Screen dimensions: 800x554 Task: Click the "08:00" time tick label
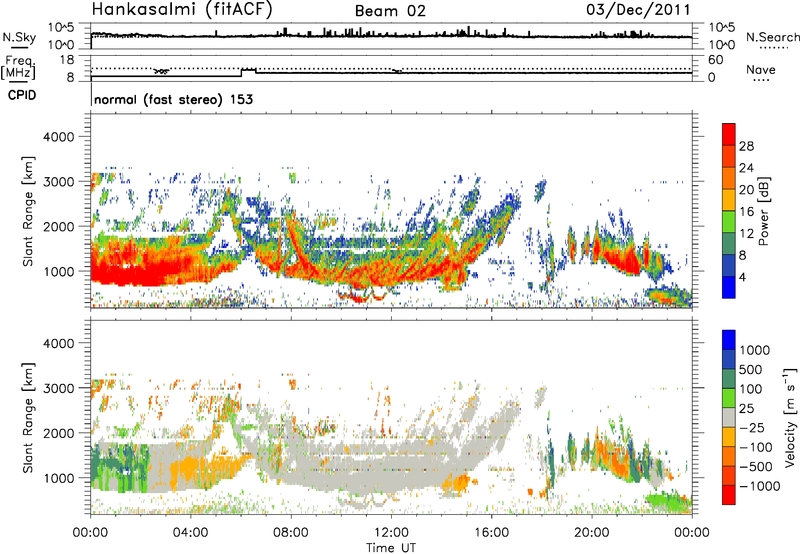coord(291,533)
